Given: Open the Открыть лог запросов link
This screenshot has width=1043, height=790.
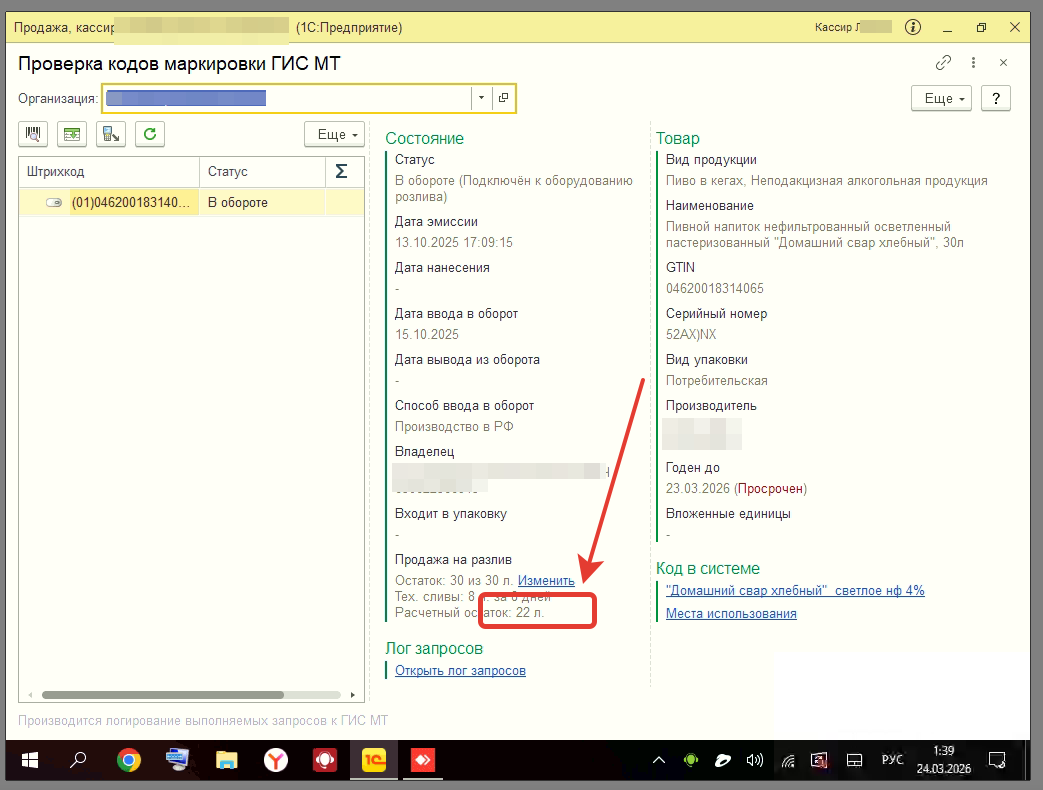Looking at the screenshot, I should pyautogui.click(x=460, y=671).
